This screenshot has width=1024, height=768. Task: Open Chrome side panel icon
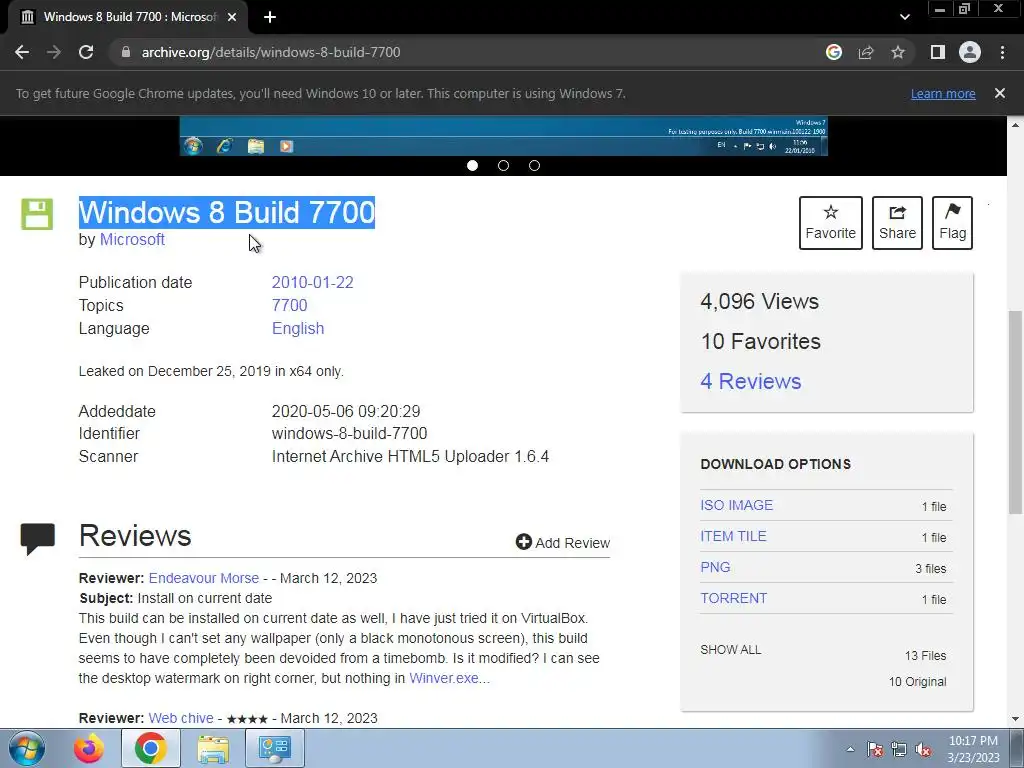pyautogui.click(x=938, y=52)
